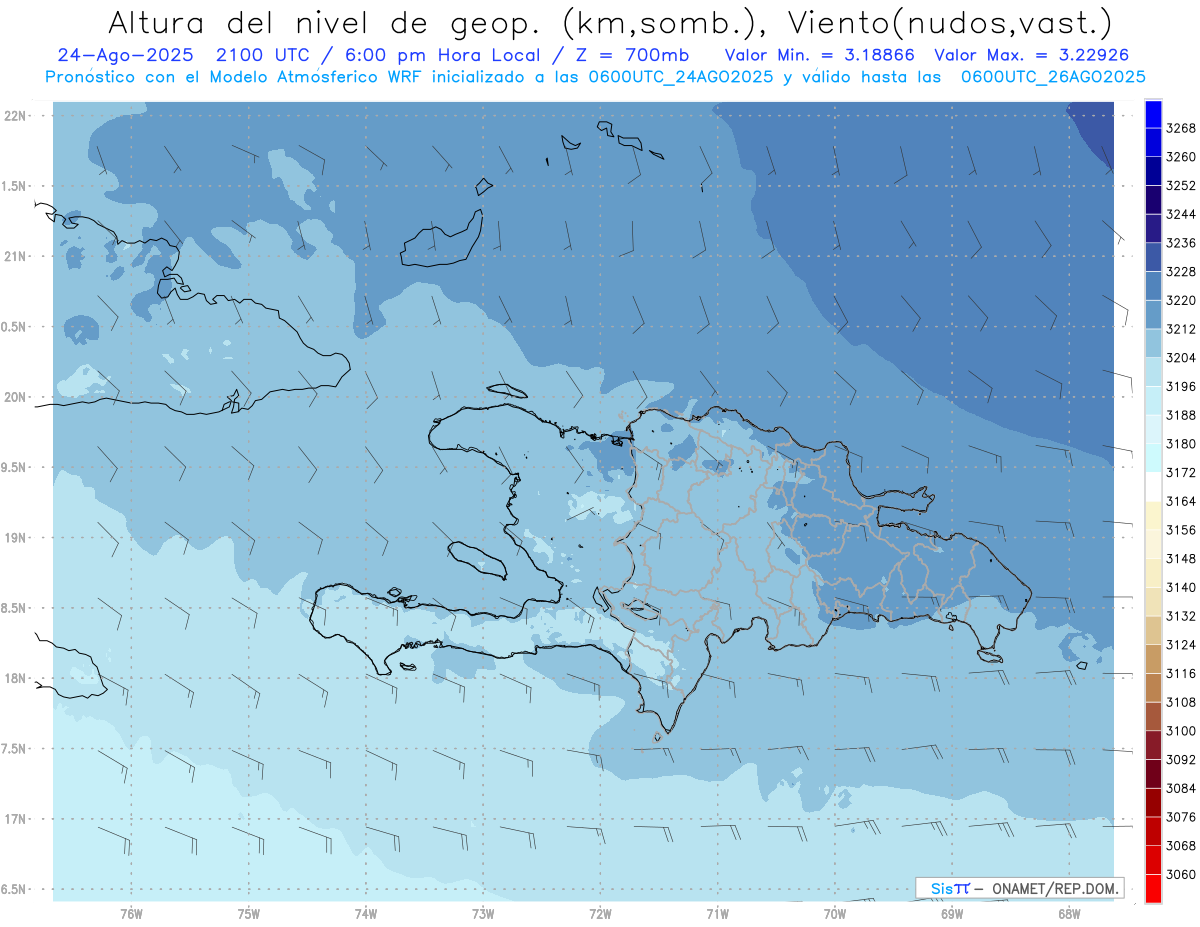Click the '3164' colorbar value
The image size is (1200, 927).
[x=1181, y=501]
